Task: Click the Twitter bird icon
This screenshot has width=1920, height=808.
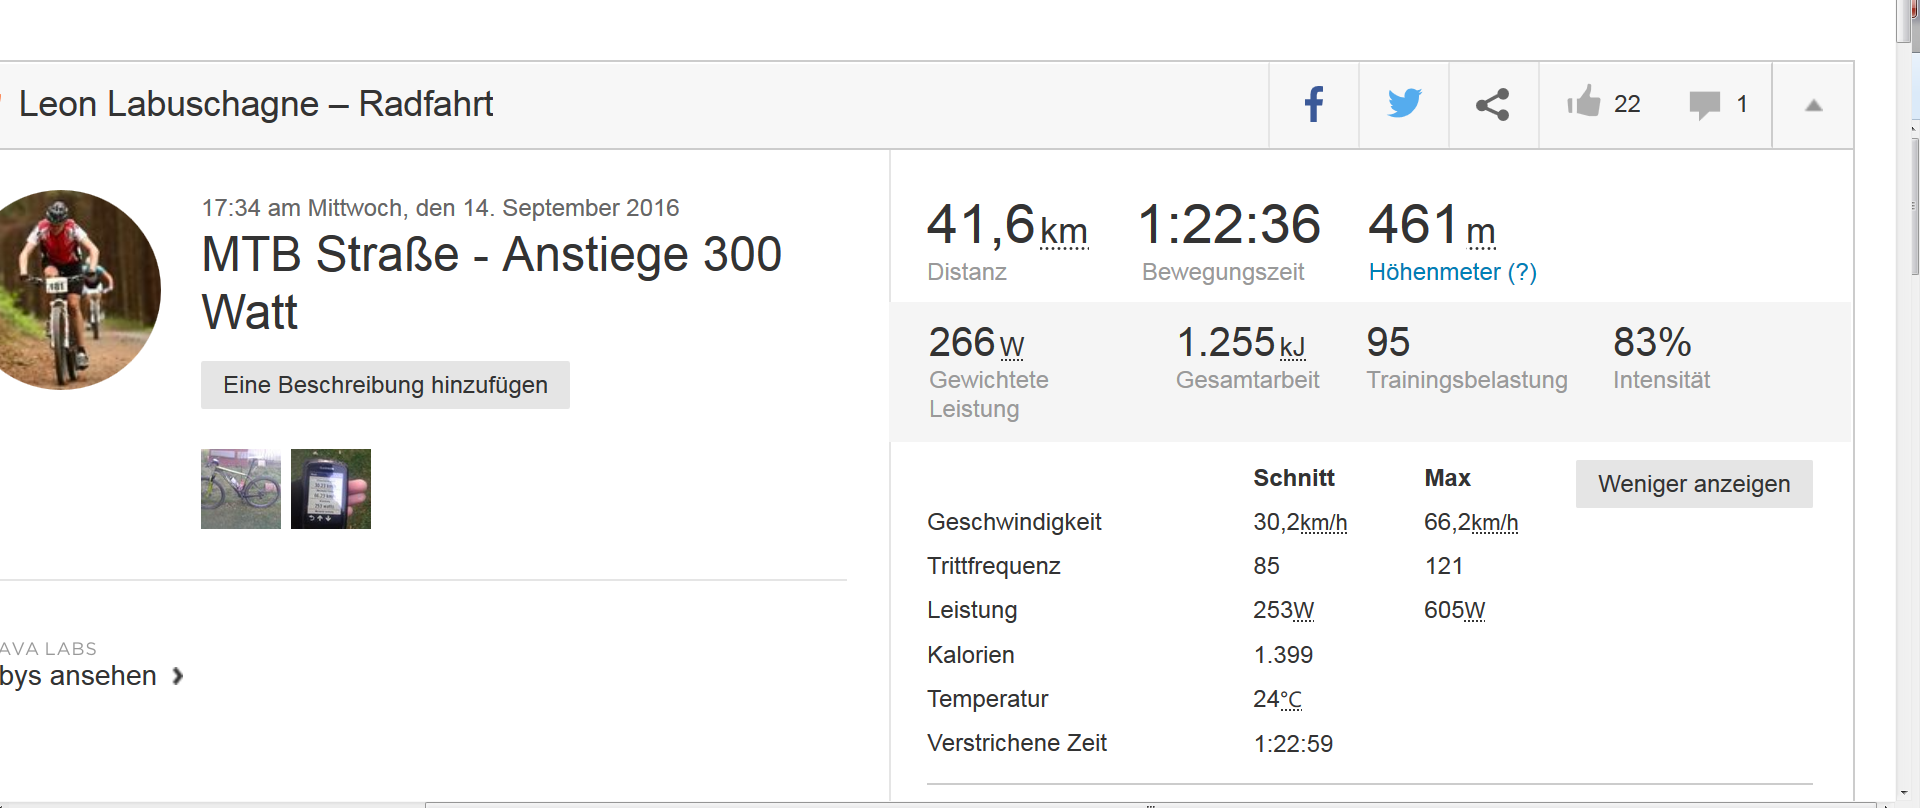Action: pyautogui.click(x=1404, y=104)
